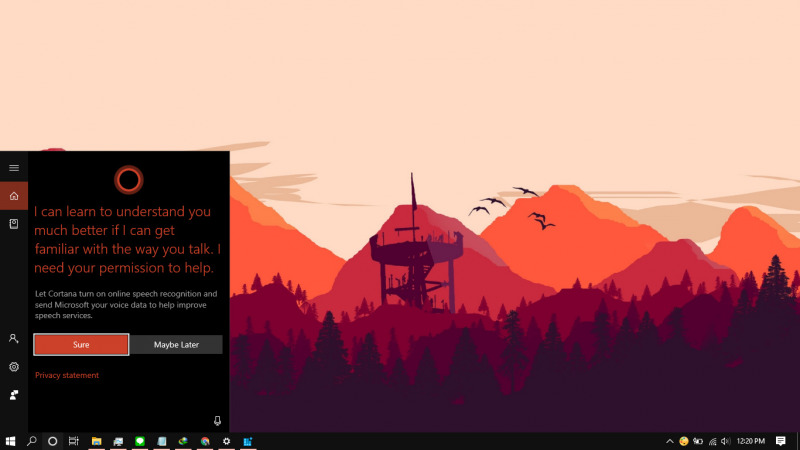Open the Cortana hamburger menu
This screenshot has height=450, width=800.
point(14,168)
